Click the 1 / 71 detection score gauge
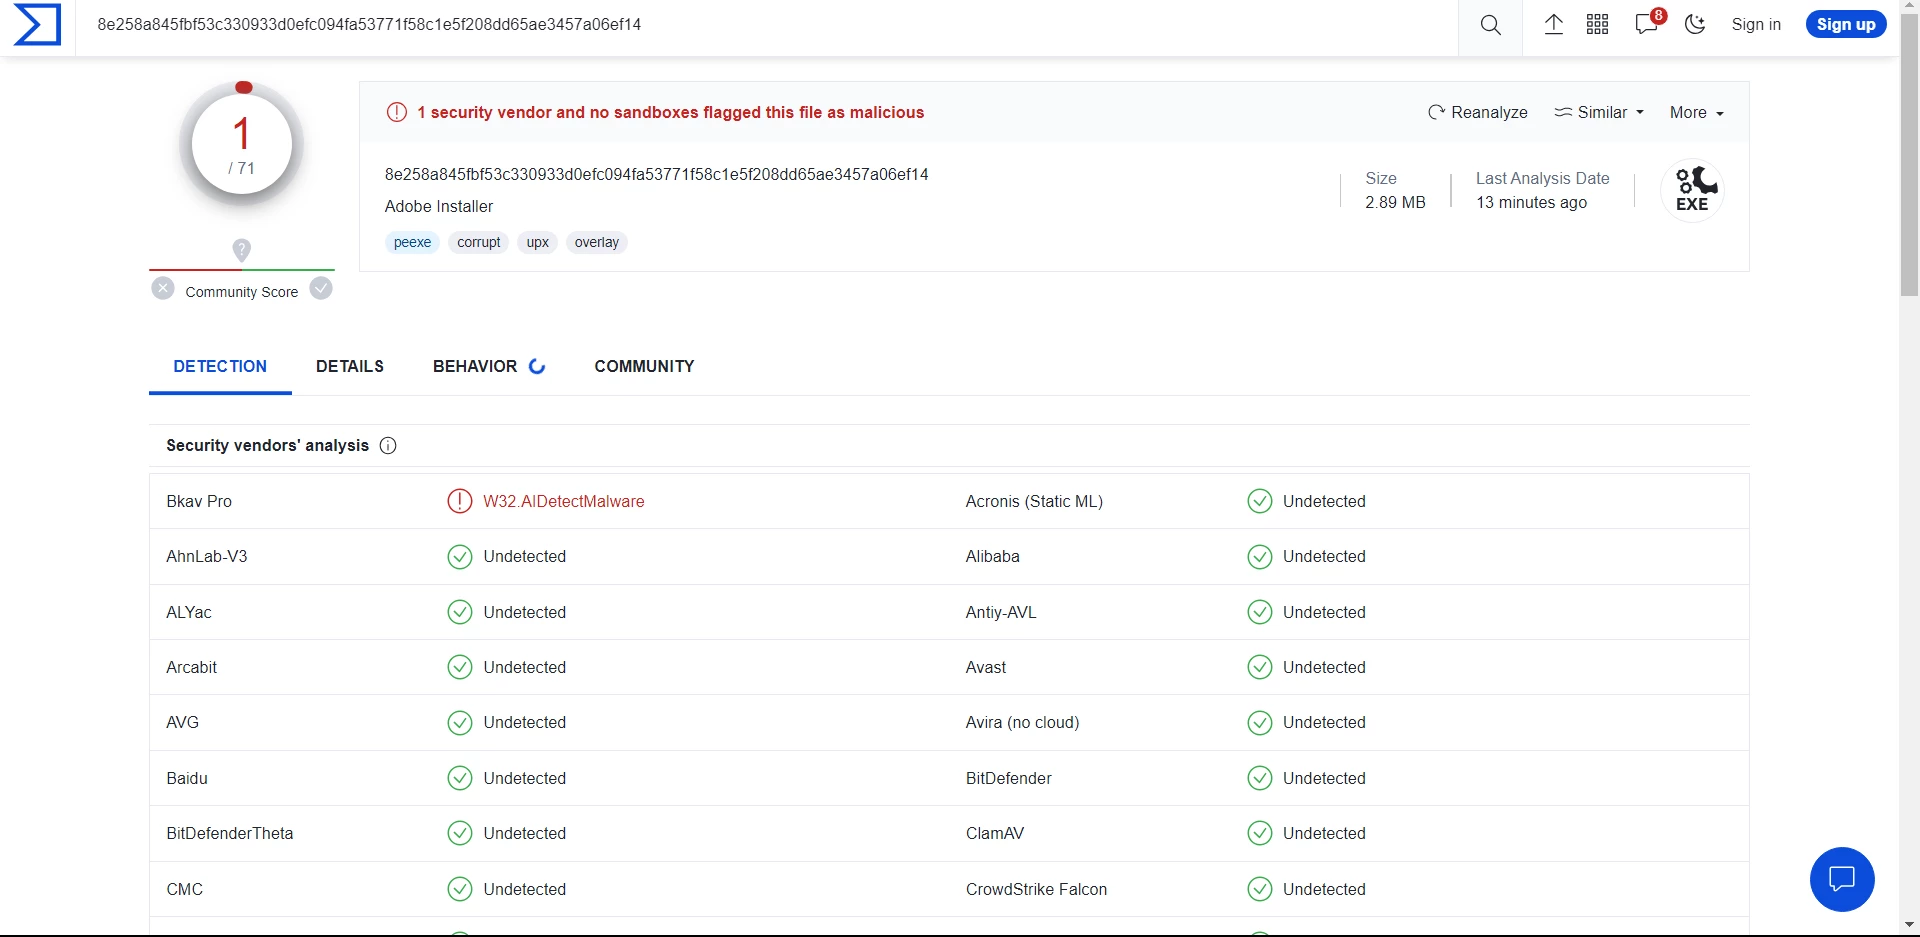 click(x=242, y=144)
